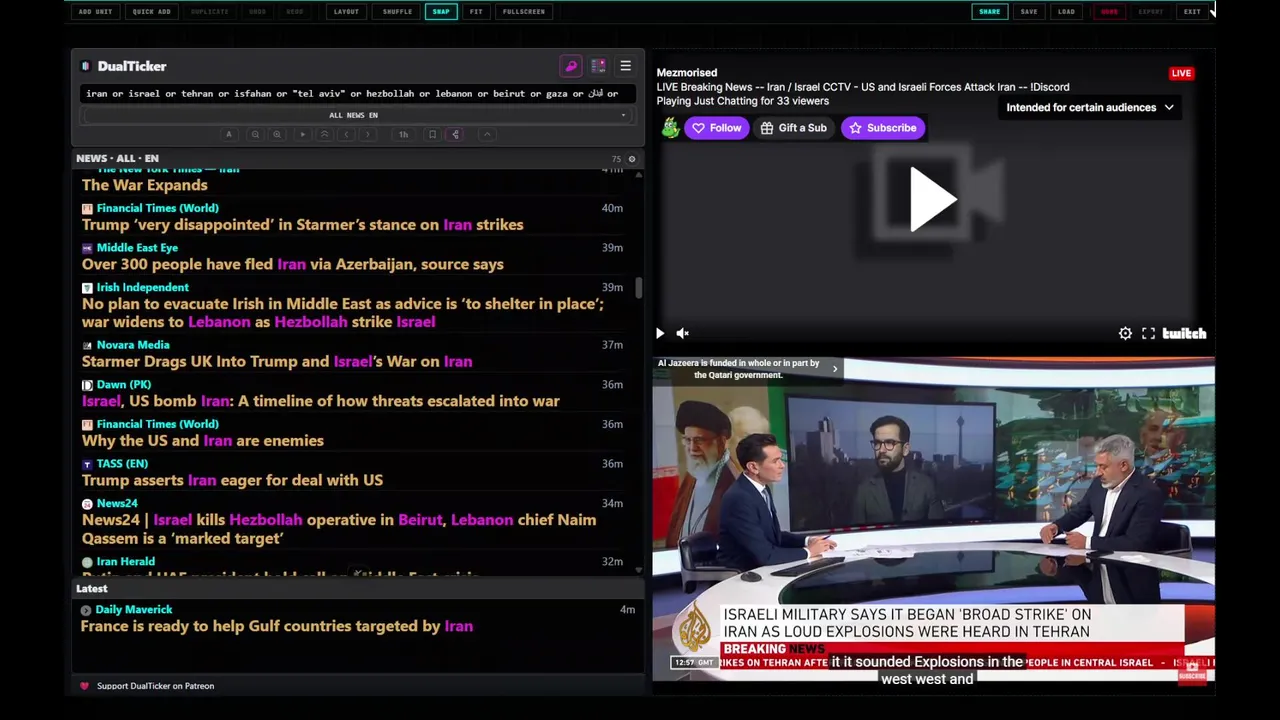Open 'Why the US and Iran are enemies'
This screenshot has width=1280, height=720.
click(x=202, y=441)
